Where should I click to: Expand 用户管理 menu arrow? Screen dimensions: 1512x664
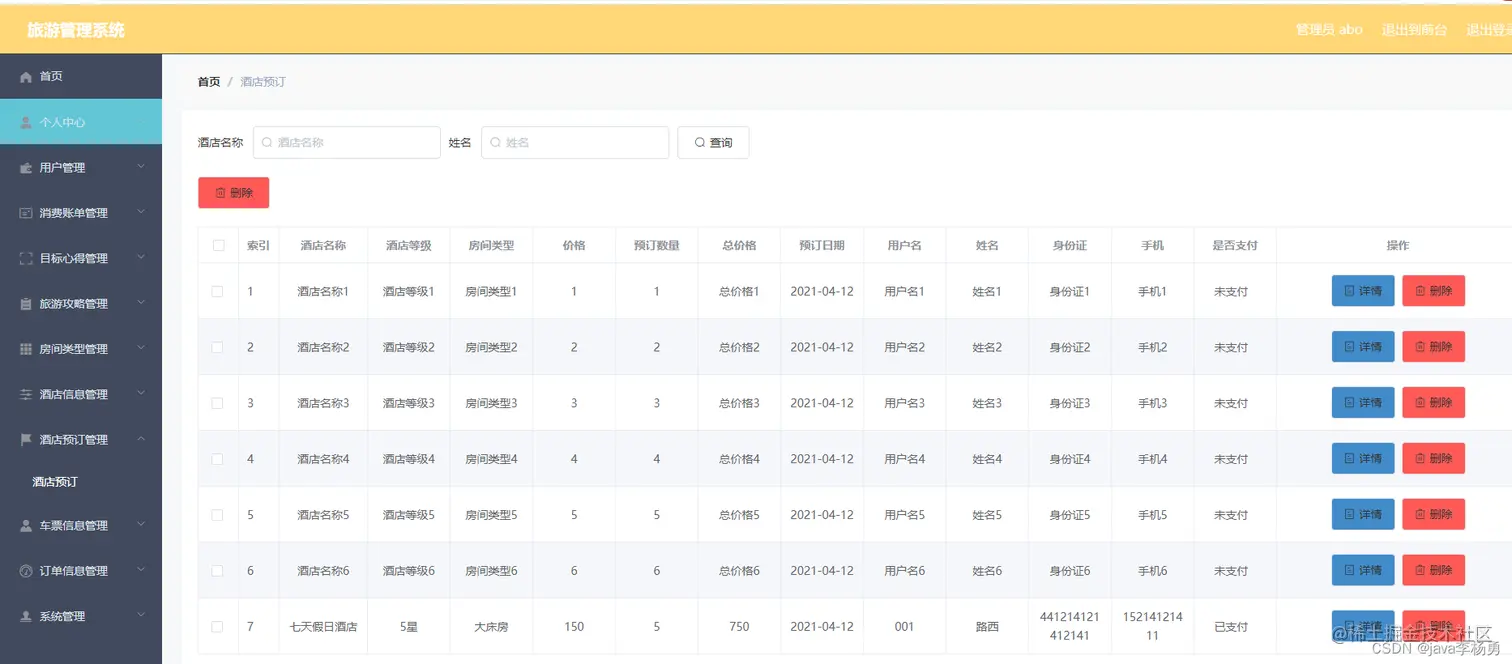141,167
